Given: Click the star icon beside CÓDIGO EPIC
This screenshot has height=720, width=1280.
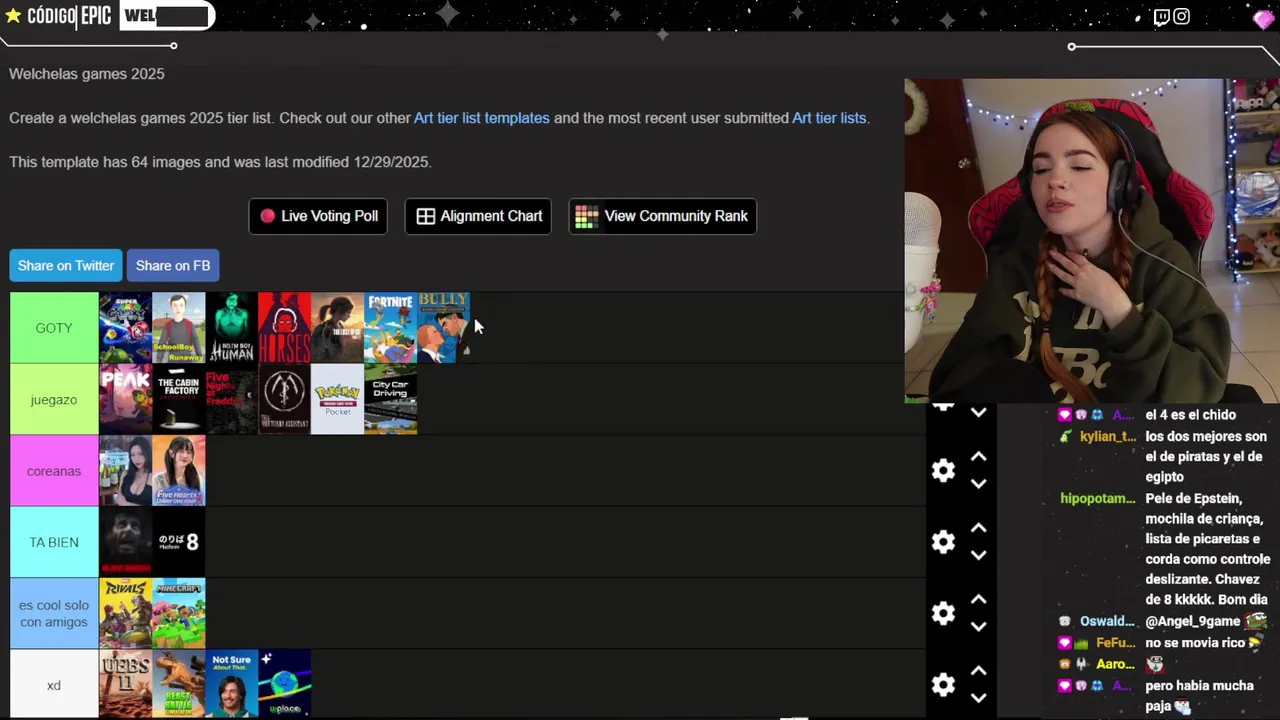Looking at the screenshot, I should point(13,16).
